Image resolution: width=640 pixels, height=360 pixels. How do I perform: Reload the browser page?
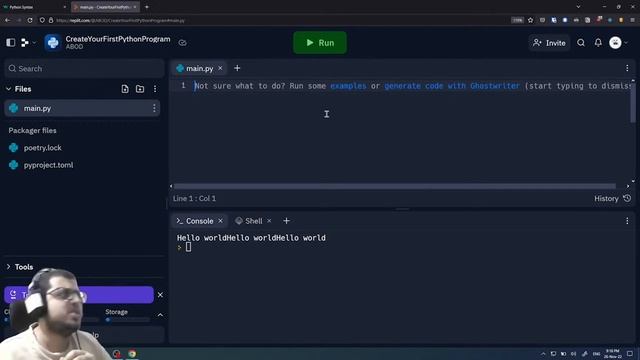point(30,20)
